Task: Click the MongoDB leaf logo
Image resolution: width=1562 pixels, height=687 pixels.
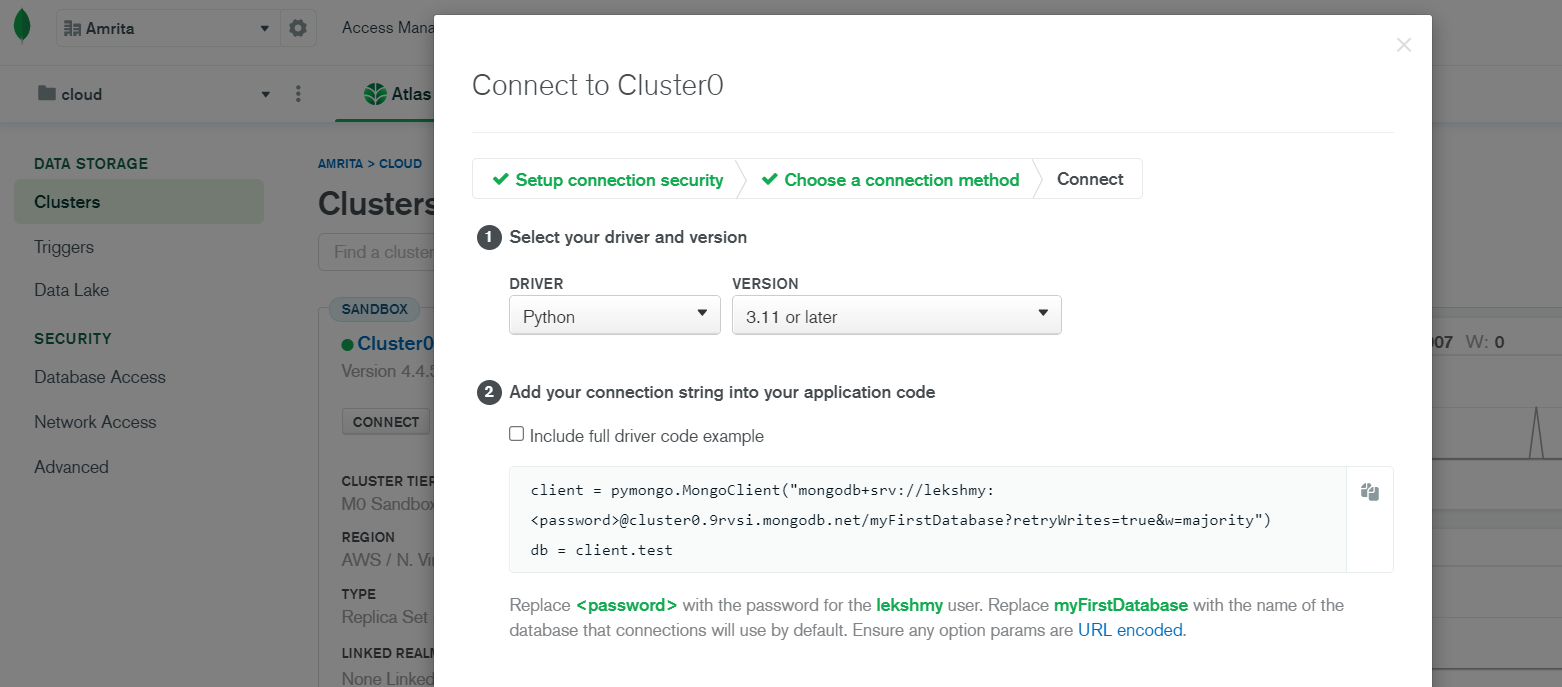Action: (x=22, y=27)
